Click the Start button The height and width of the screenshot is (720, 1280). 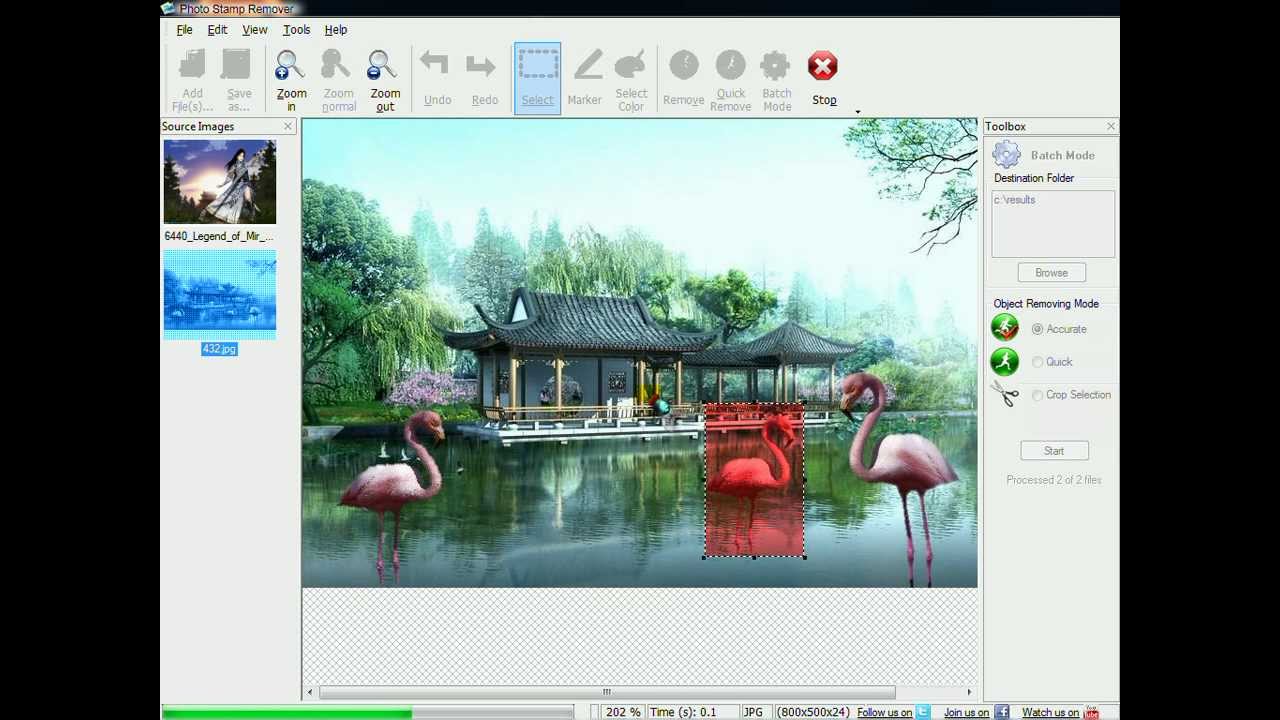pos(1054,451)
